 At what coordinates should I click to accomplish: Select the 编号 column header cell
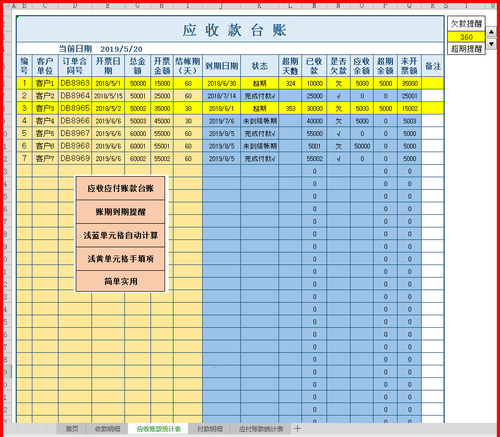tap(24, 66)
